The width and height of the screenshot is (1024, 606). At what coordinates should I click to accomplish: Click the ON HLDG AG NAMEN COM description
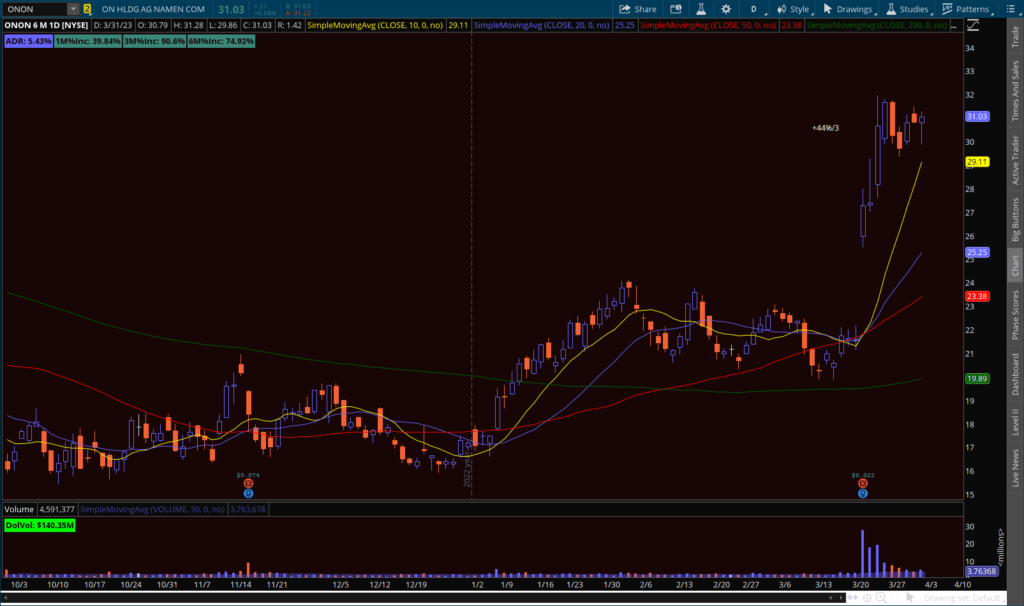click(x=153, y=9)
